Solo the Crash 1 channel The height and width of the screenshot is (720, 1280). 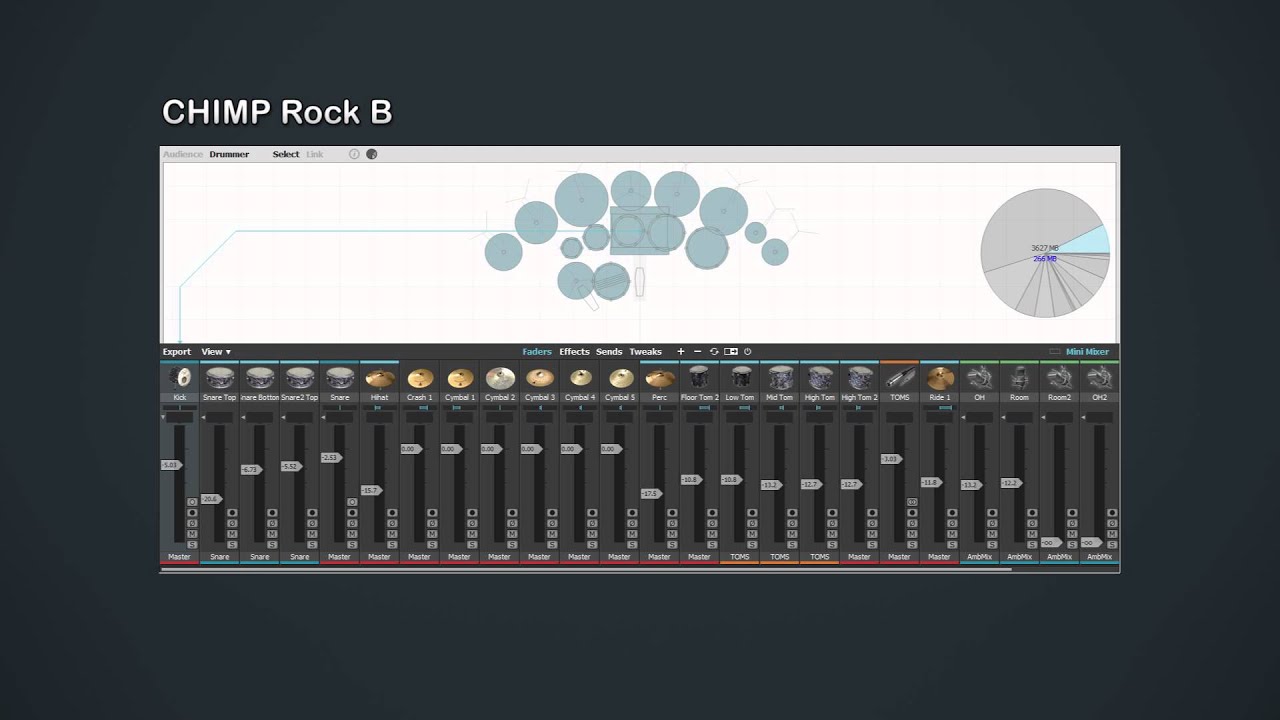coord(432,545)
